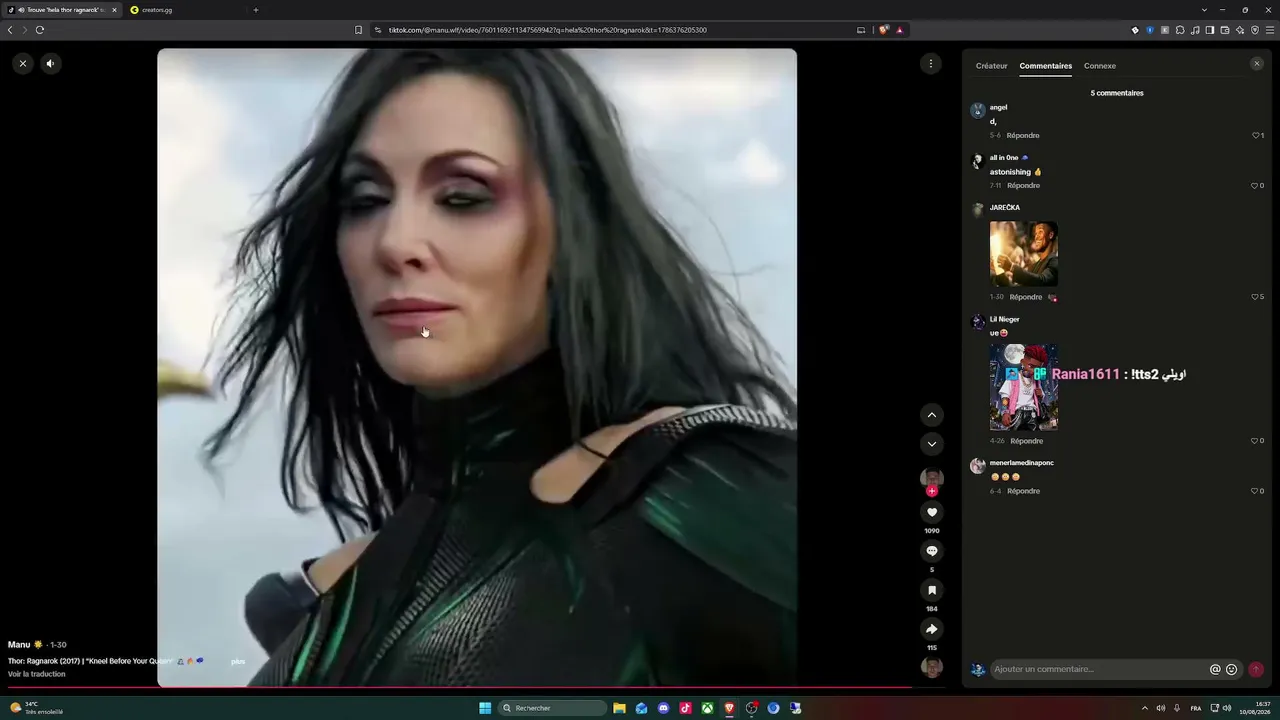Go back in the browser
The width and height of the screenshot is (1280, 720).
[10, 30]
